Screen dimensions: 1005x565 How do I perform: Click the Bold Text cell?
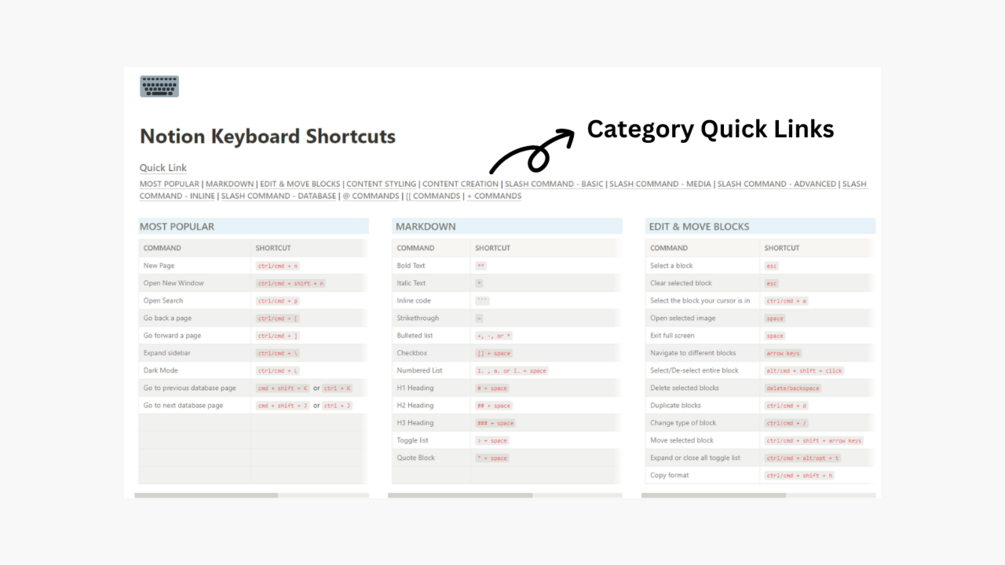(431, 265)
